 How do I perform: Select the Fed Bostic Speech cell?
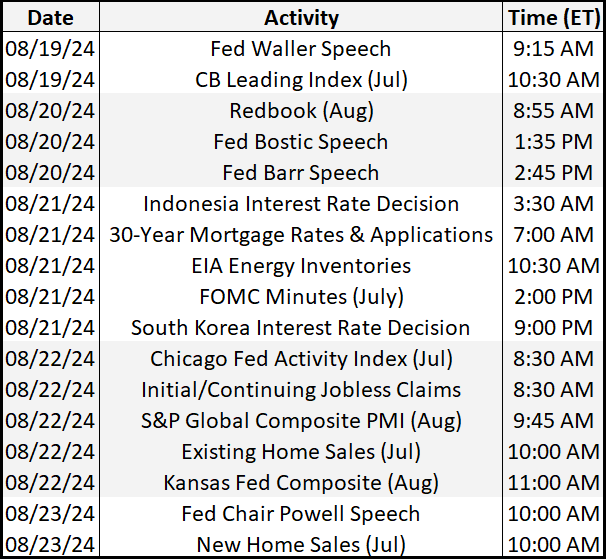pyautogui.click(x=301, y=141)
